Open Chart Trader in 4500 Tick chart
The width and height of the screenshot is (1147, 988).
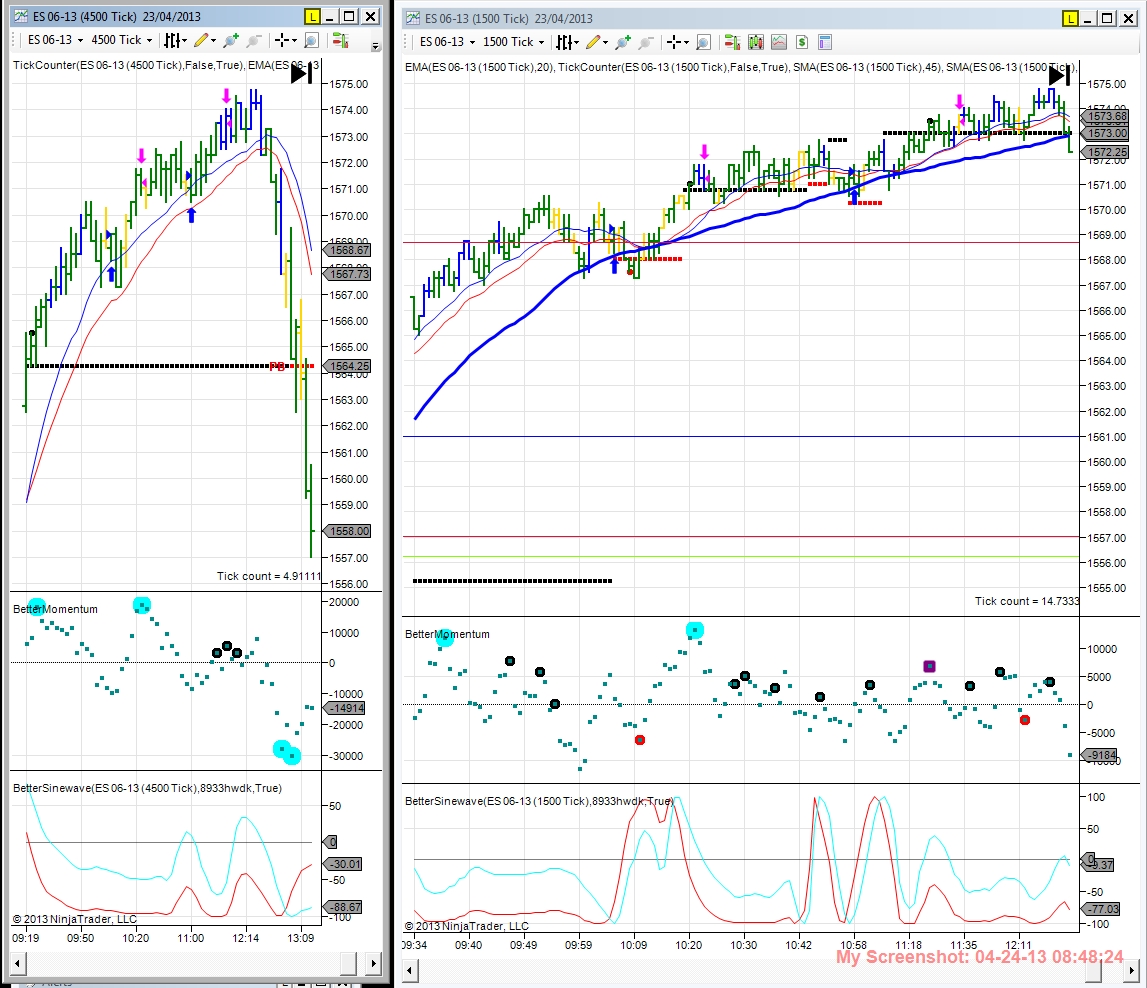click(340, 40)
